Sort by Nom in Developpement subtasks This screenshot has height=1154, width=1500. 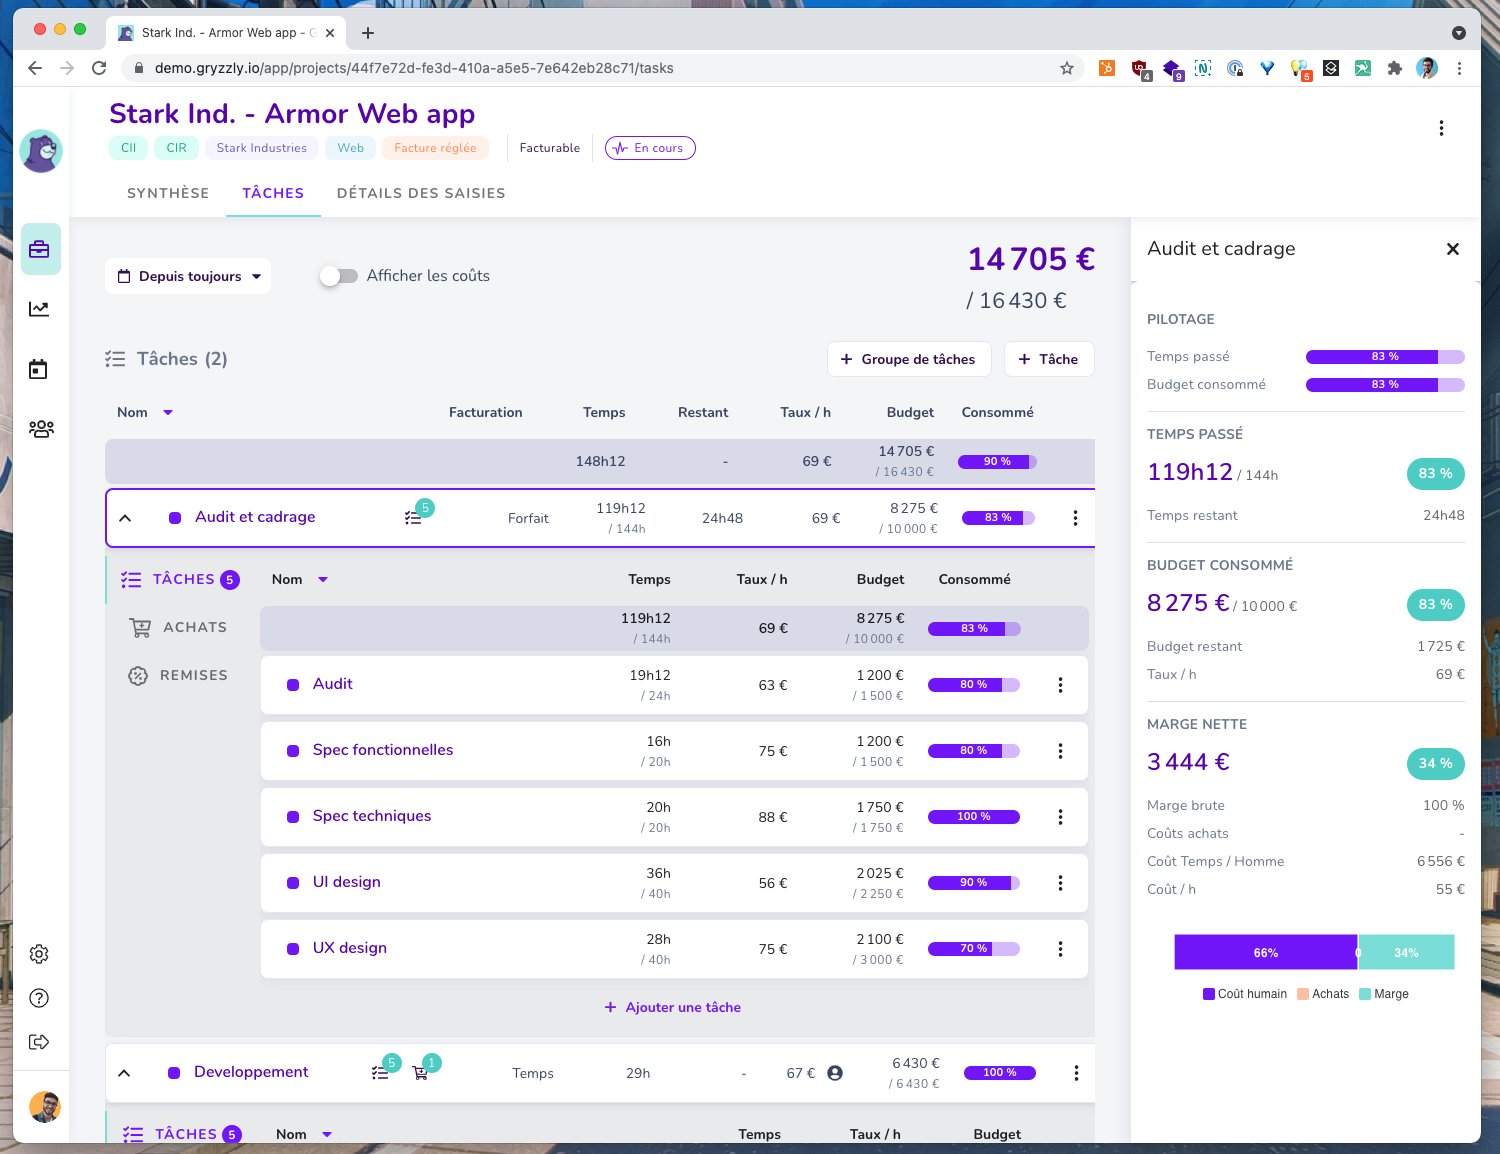pos(304,1134)
